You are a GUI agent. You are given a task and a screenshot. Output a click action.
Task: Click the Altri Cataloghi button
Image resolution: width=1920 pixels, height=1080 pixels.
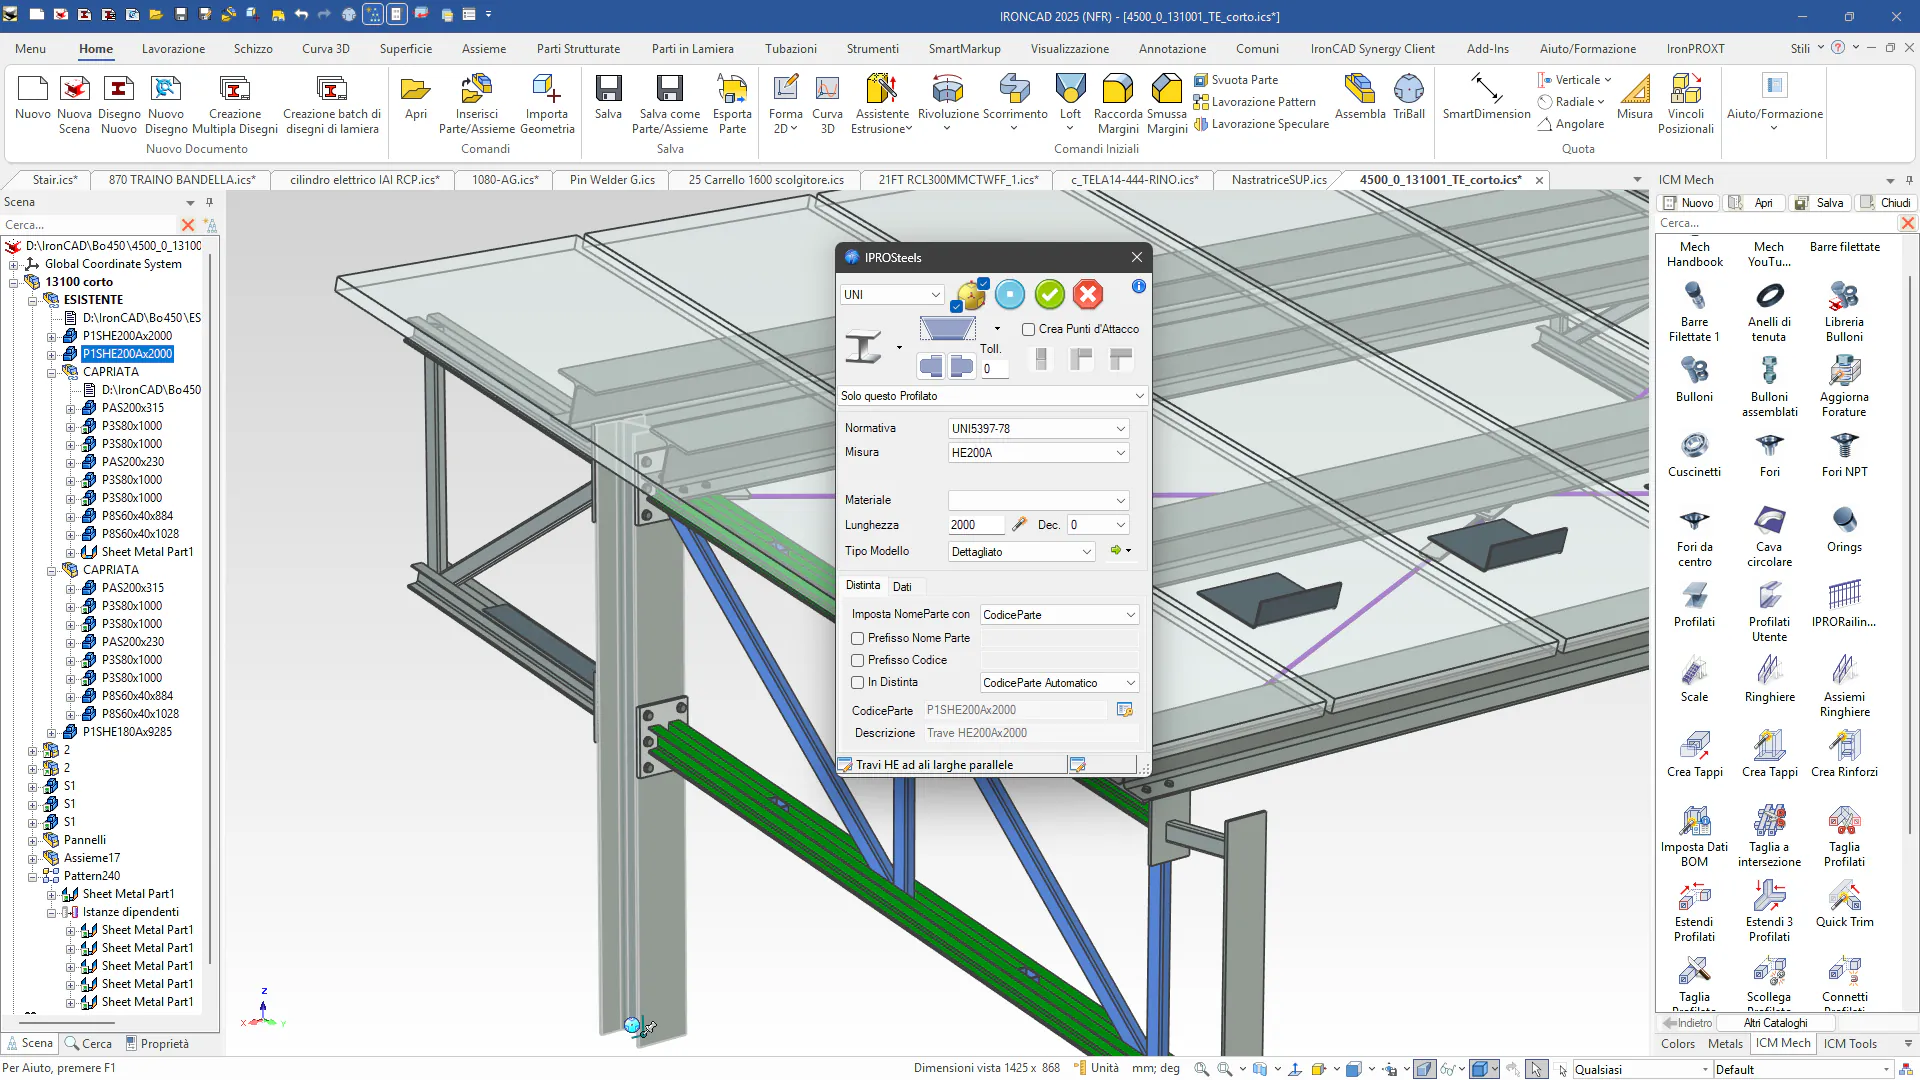pyautogui.click(x=1775, y=1023)
